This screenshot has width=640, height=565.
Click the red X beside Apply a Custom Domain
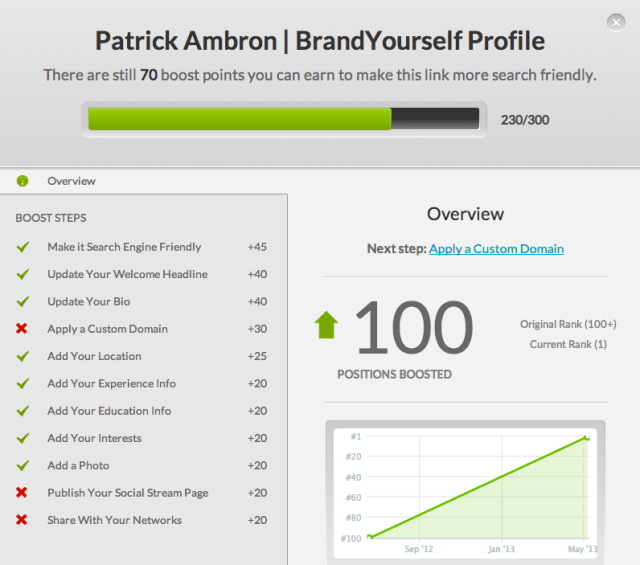tap(22, 329)
